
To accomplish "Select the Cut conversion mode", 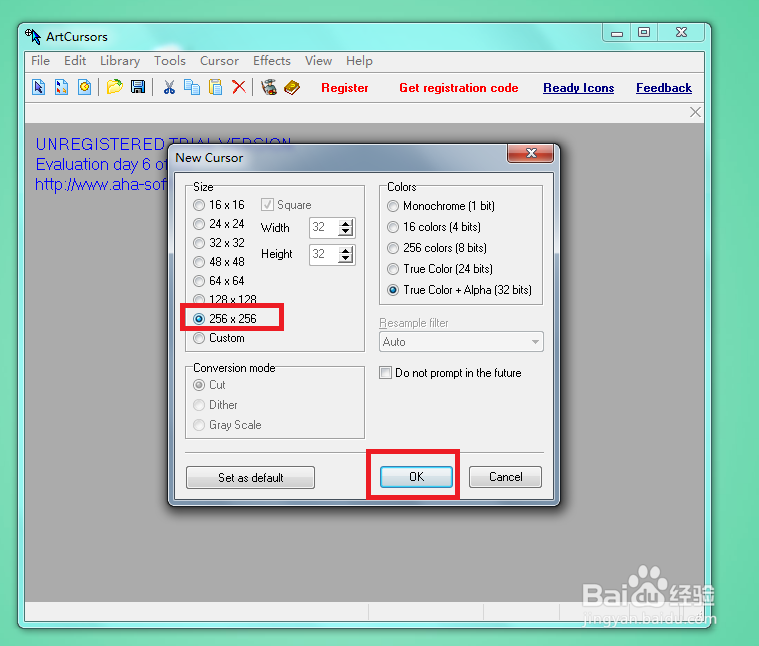I will point(209,385).
